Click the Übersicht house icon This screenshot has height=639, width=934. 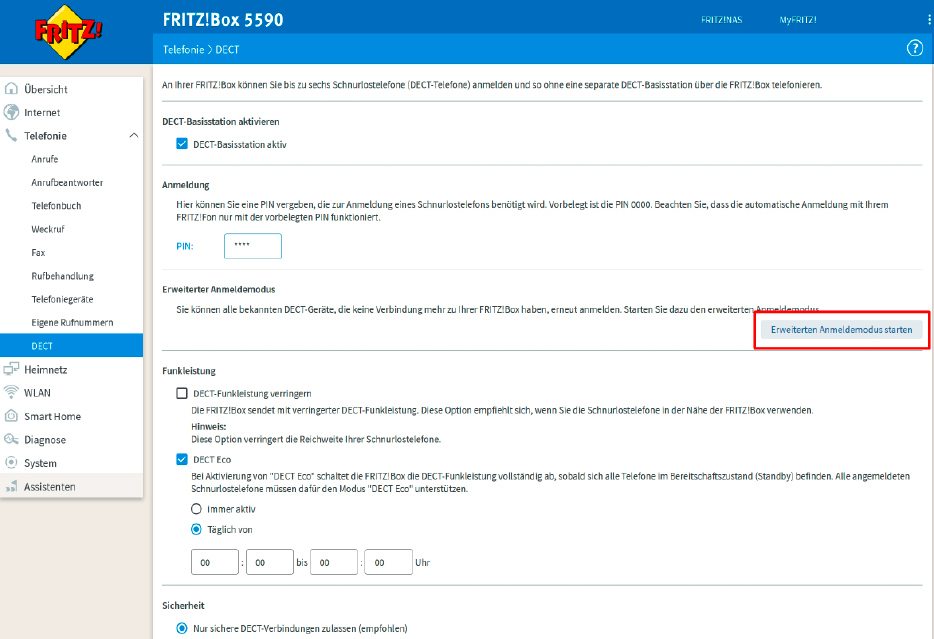click(11, 89)
